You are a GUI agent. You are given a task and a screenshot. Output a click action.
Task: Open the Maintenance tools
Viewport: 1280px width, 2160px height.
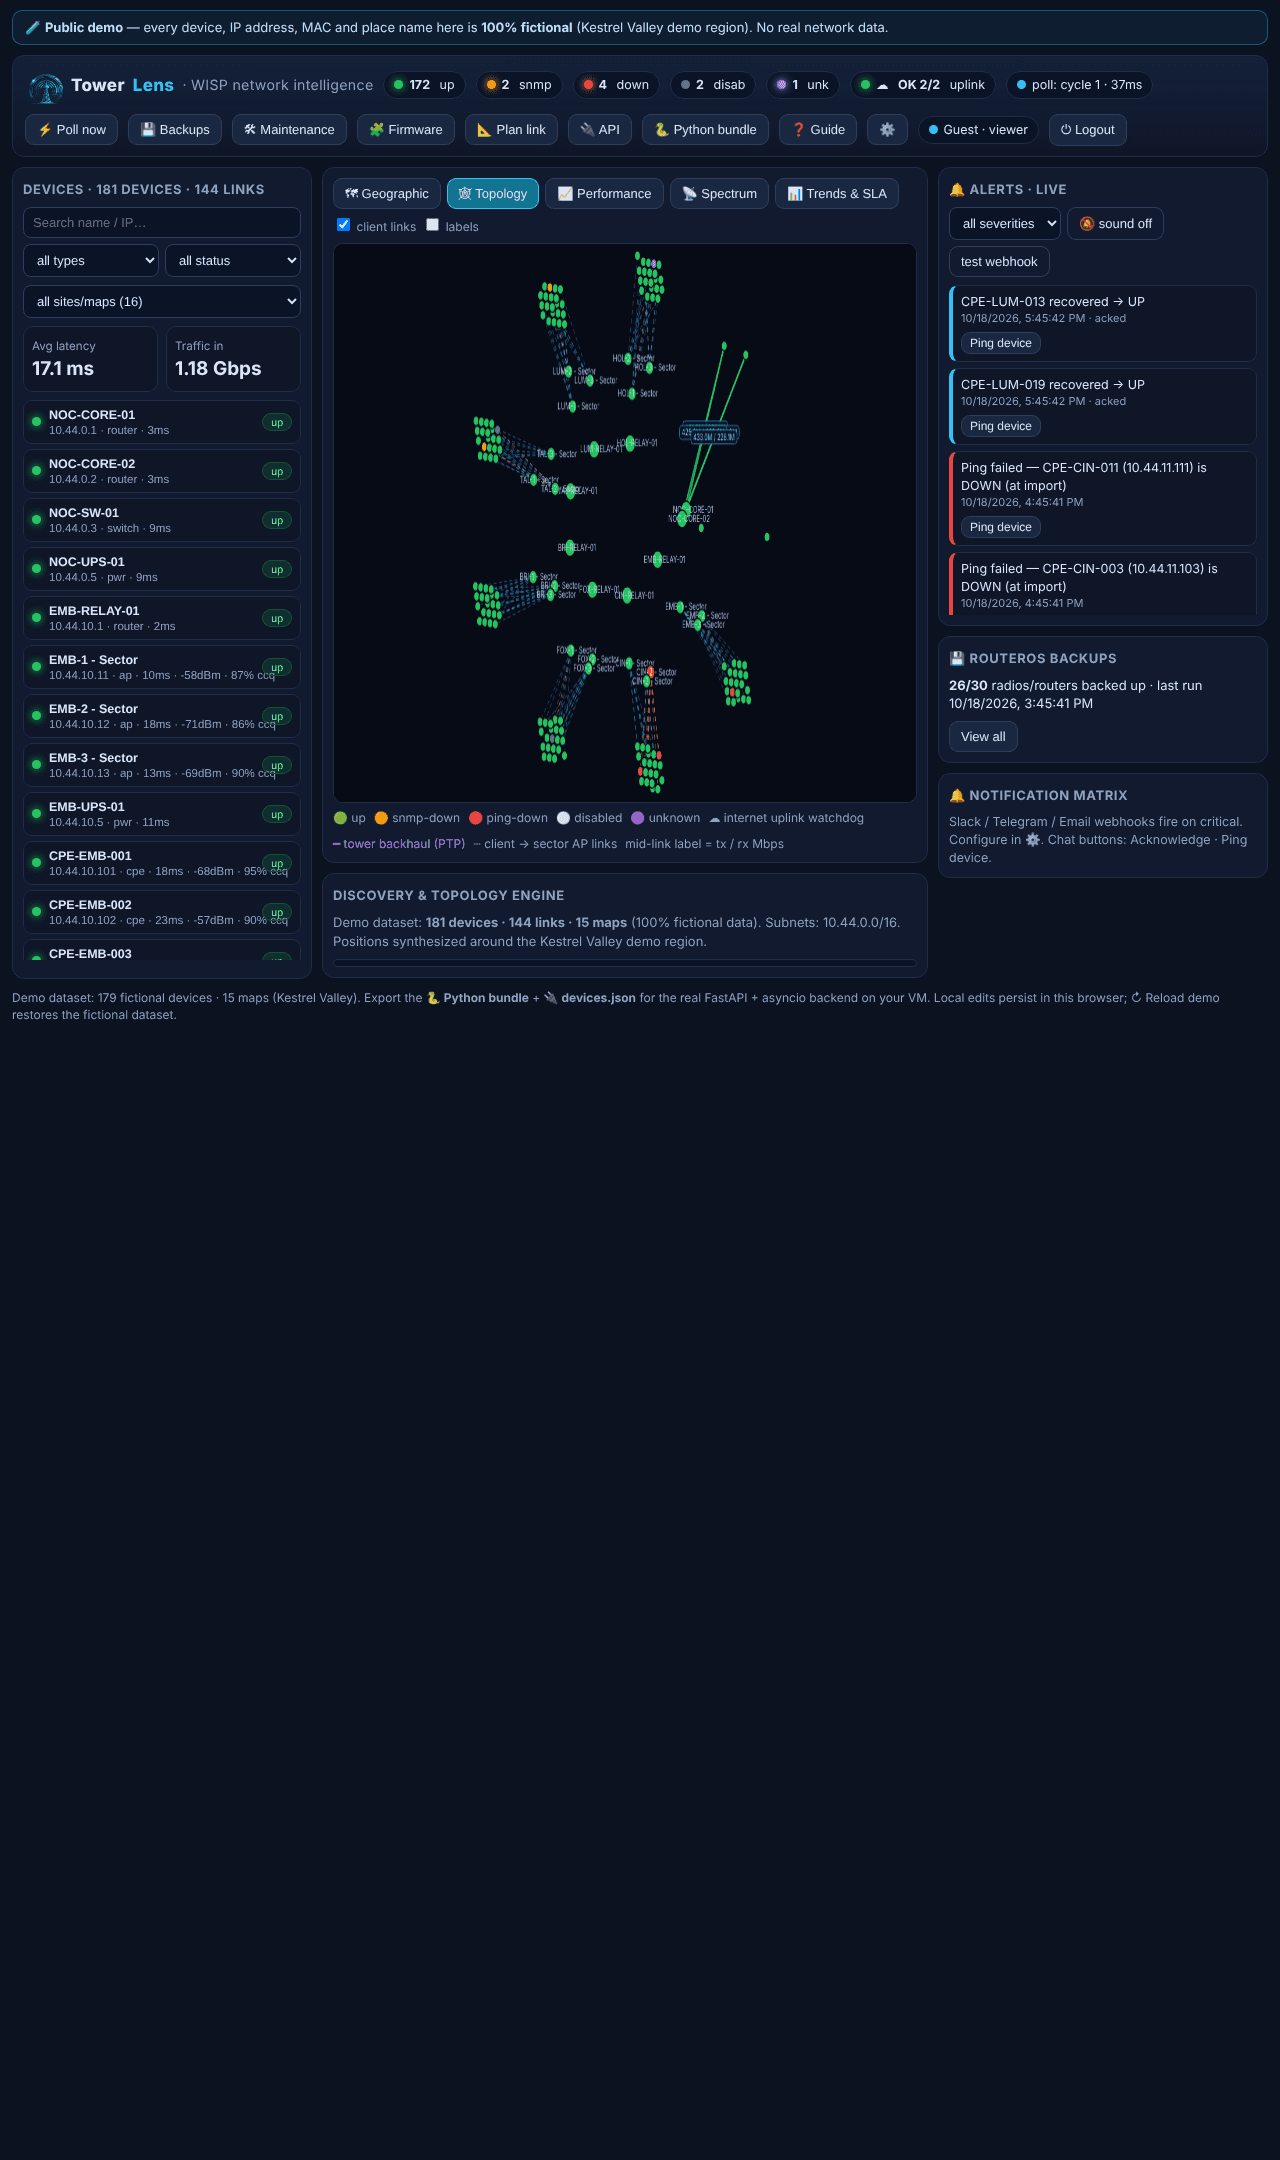(289, 130)
